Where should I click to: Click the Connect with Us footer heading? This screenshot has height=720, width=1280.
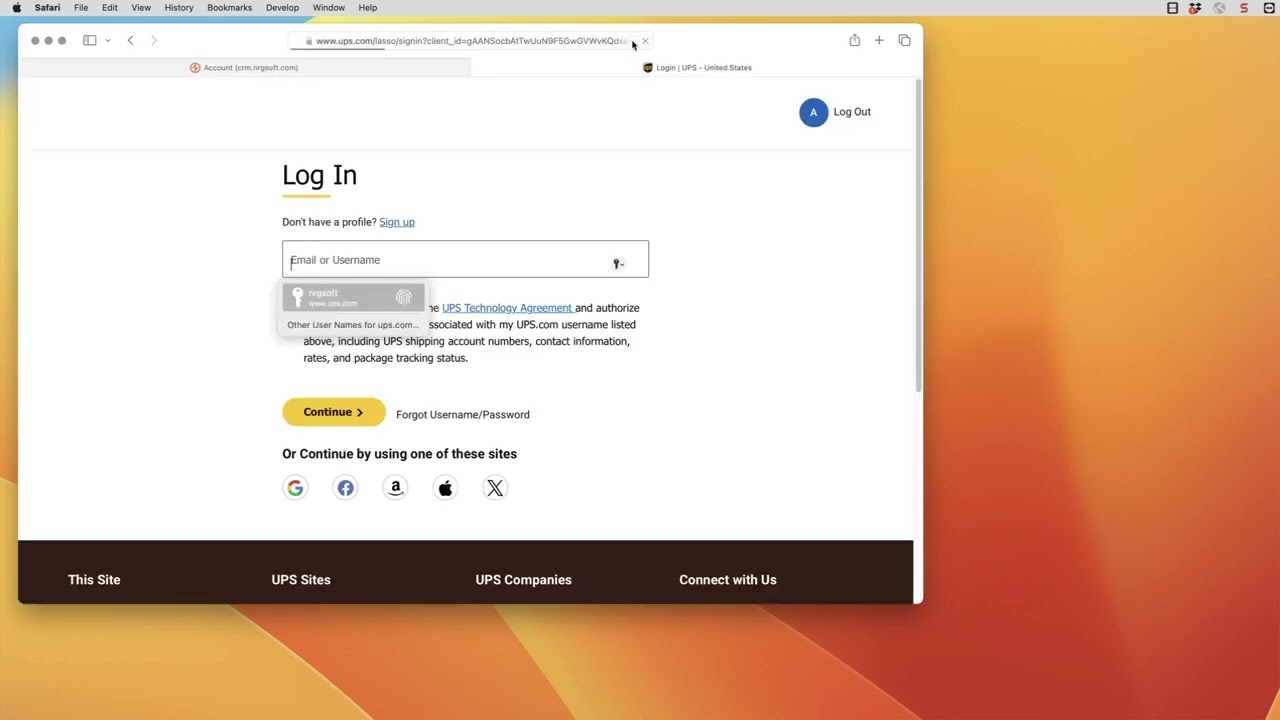pyautogui.click(x=728, y=580)
